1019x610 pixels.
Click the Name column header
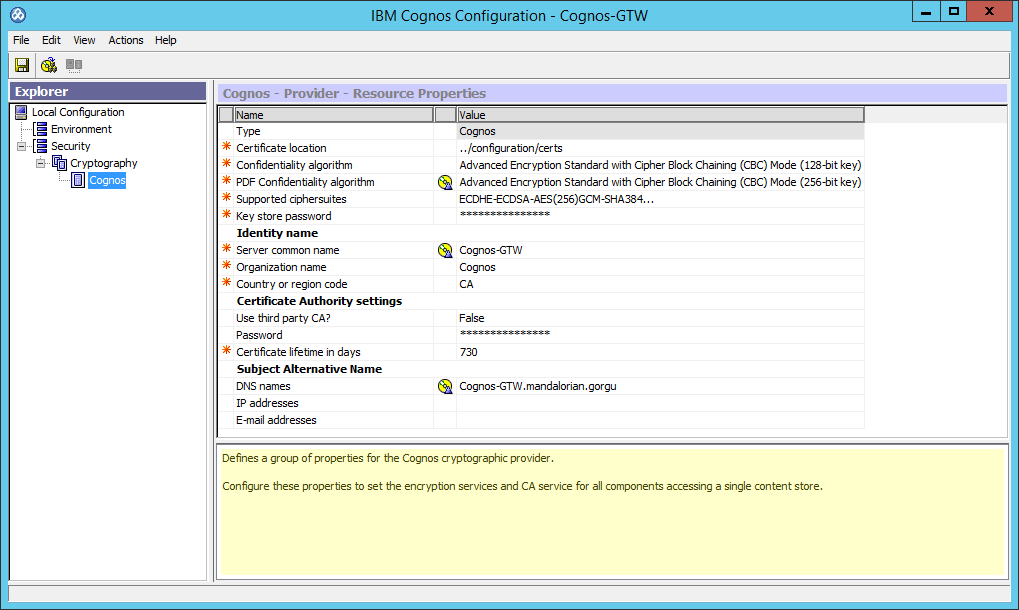[x=333, y=115]
